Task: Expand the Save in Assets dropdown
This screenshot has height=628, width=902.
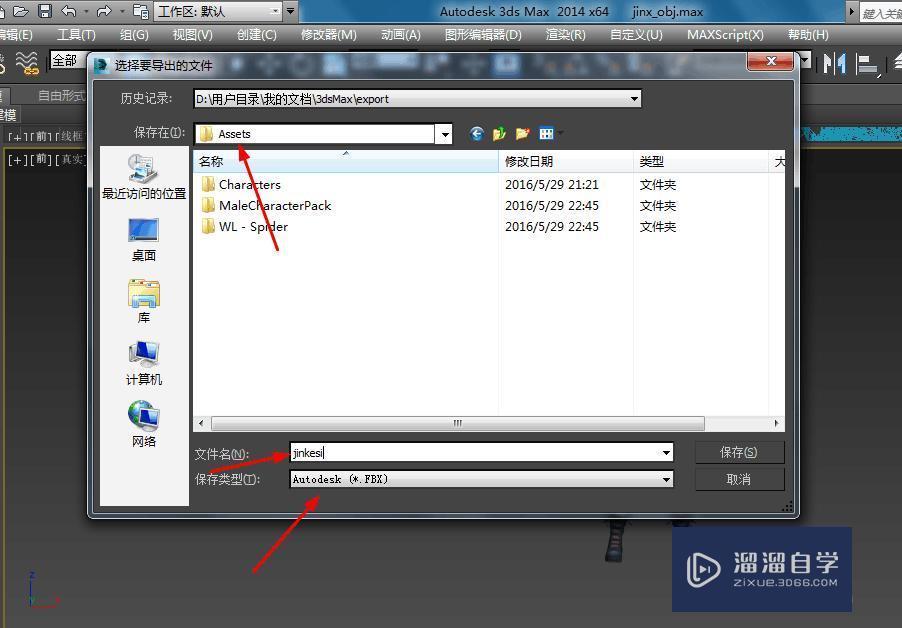Action: pyautogui.click(x=445, y=135)
